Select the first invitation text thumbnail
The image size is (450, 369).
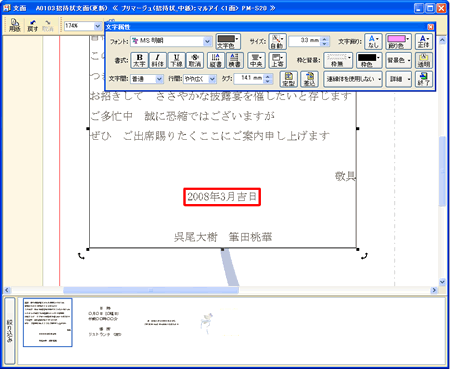coord(48,322)
